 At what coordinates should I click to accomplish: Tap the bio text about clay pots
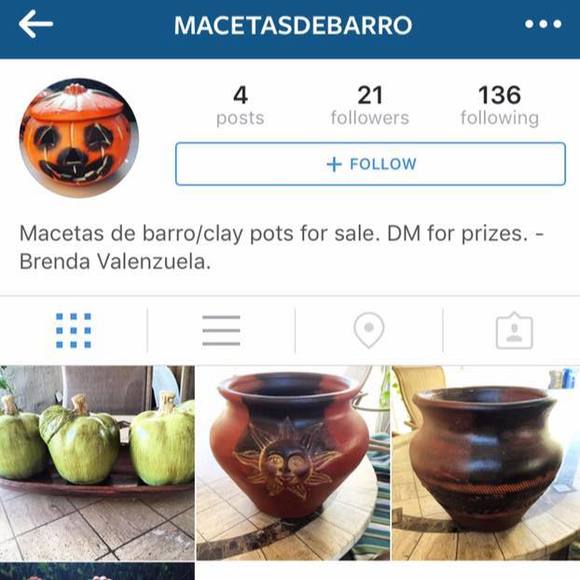click(281, 247)
